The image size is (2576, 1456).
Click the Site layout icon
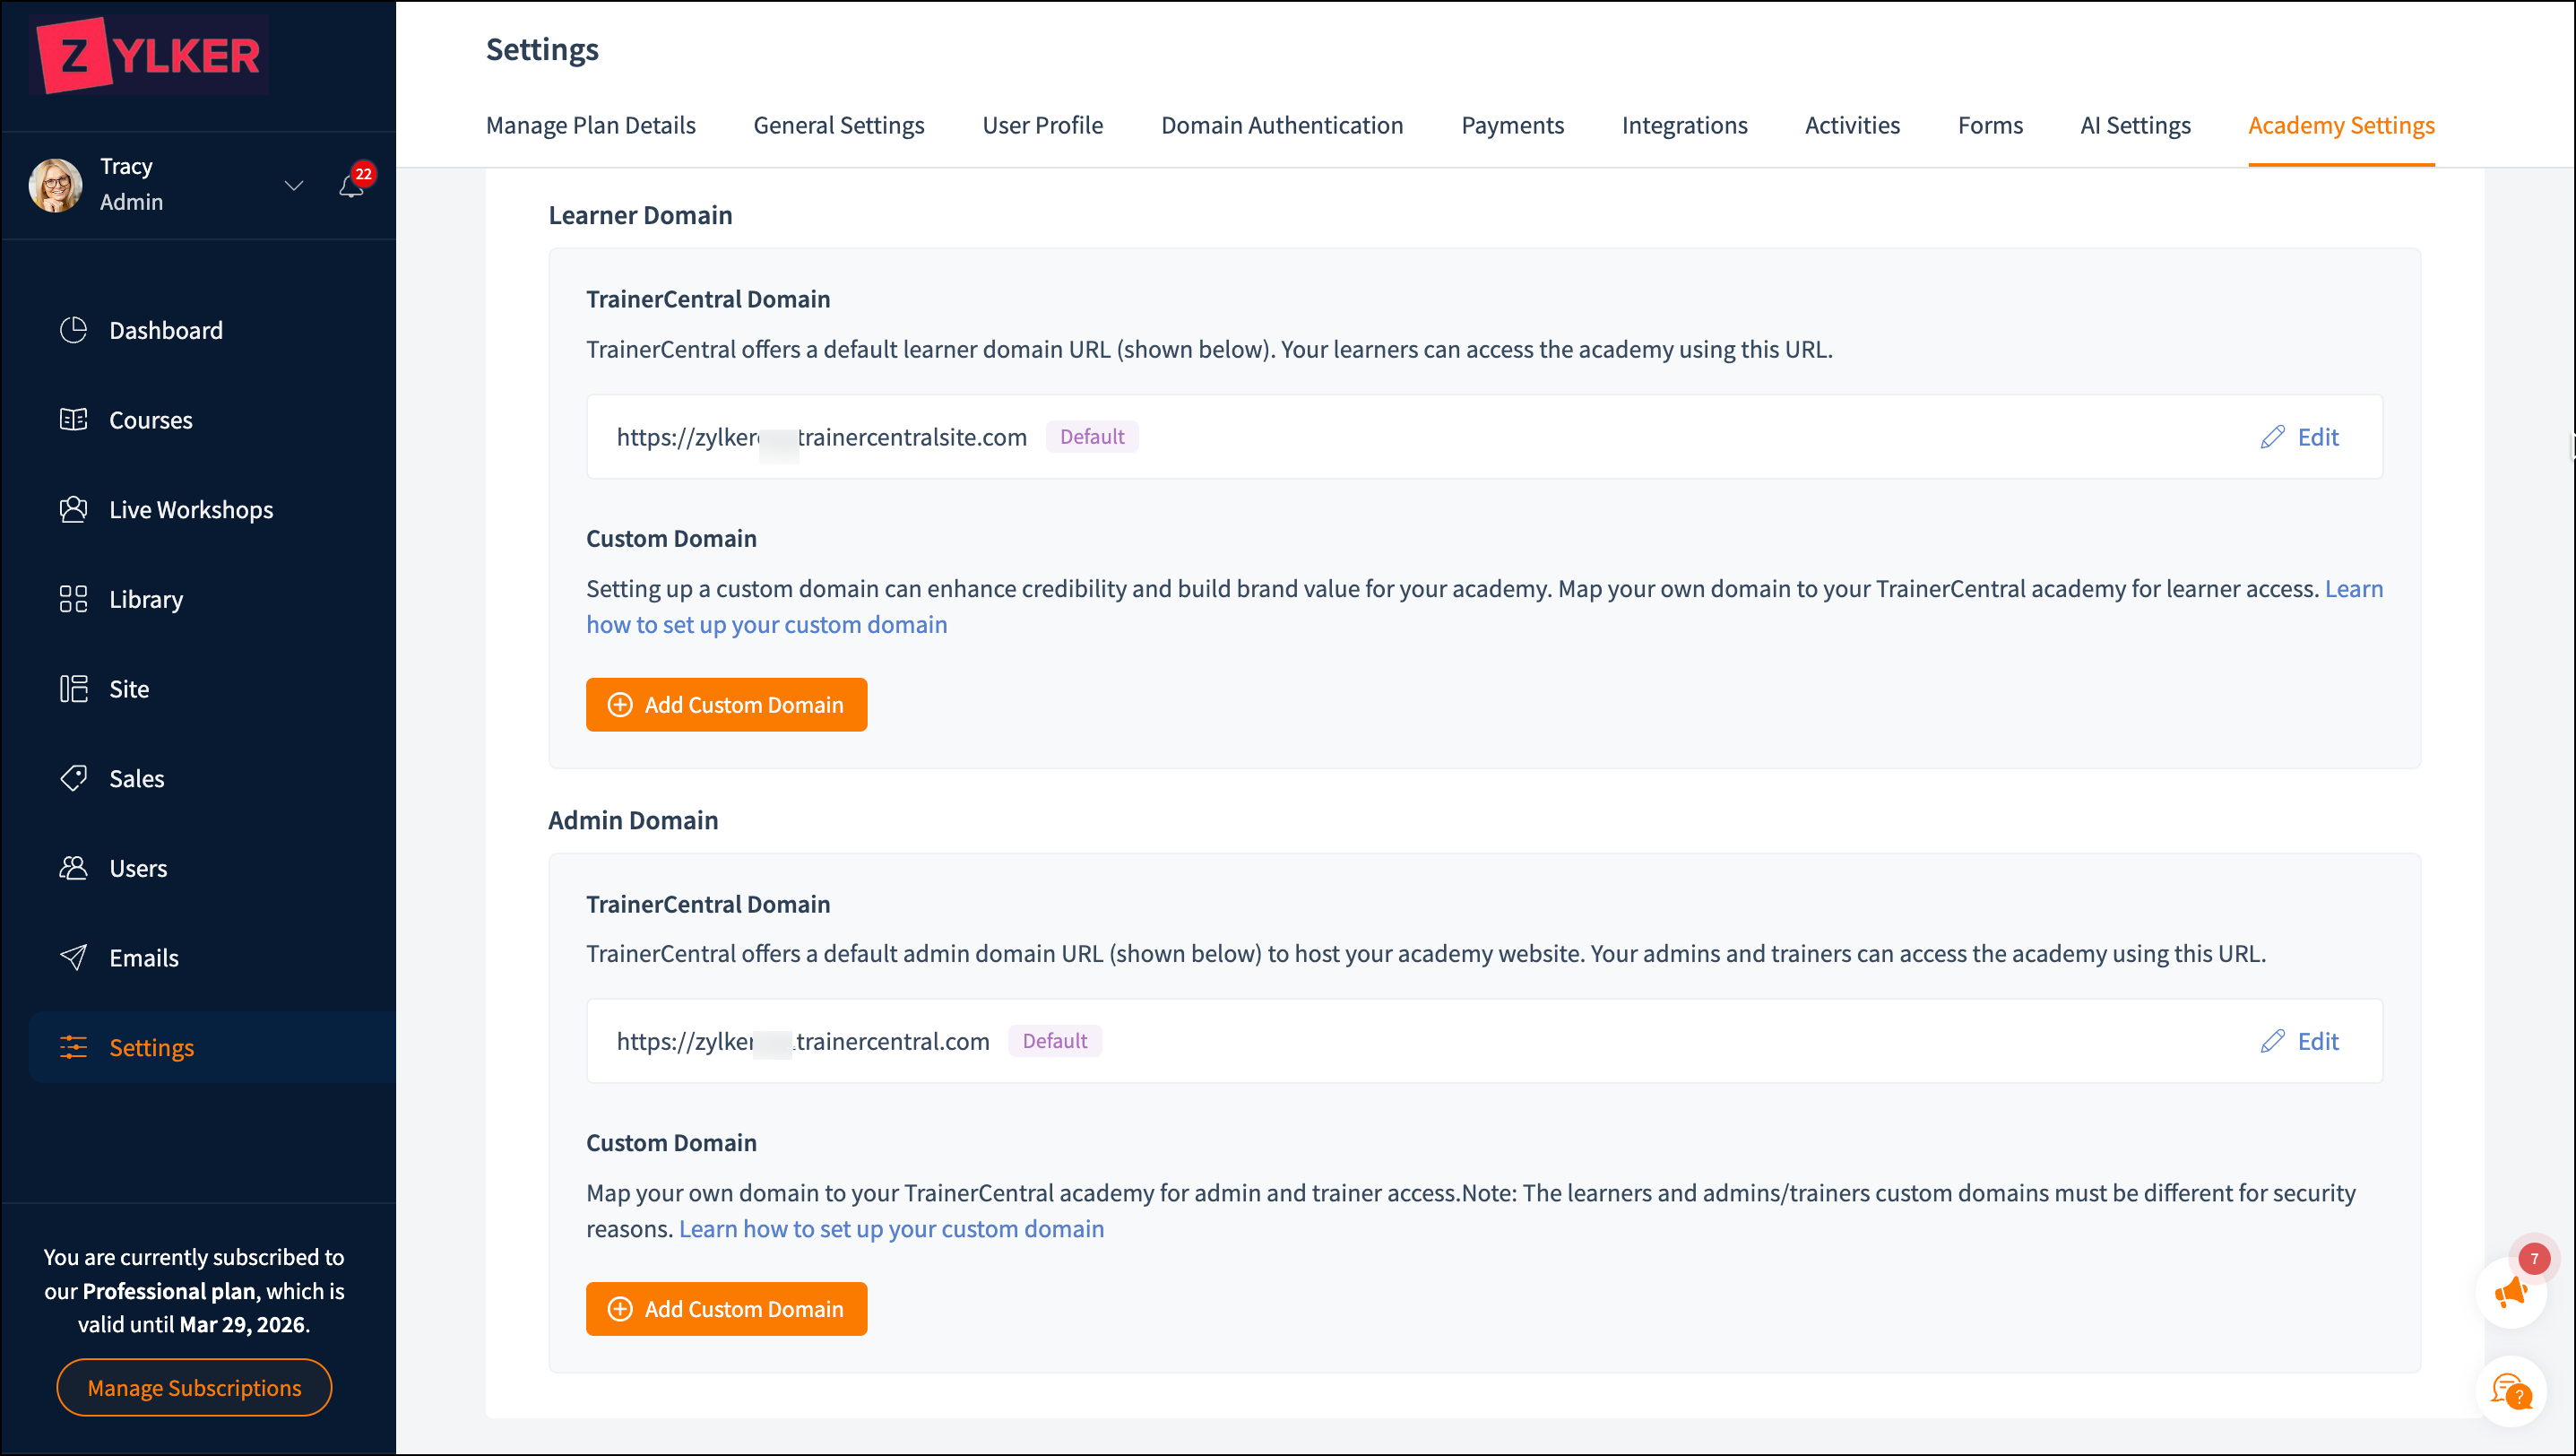tap(73, 689)
